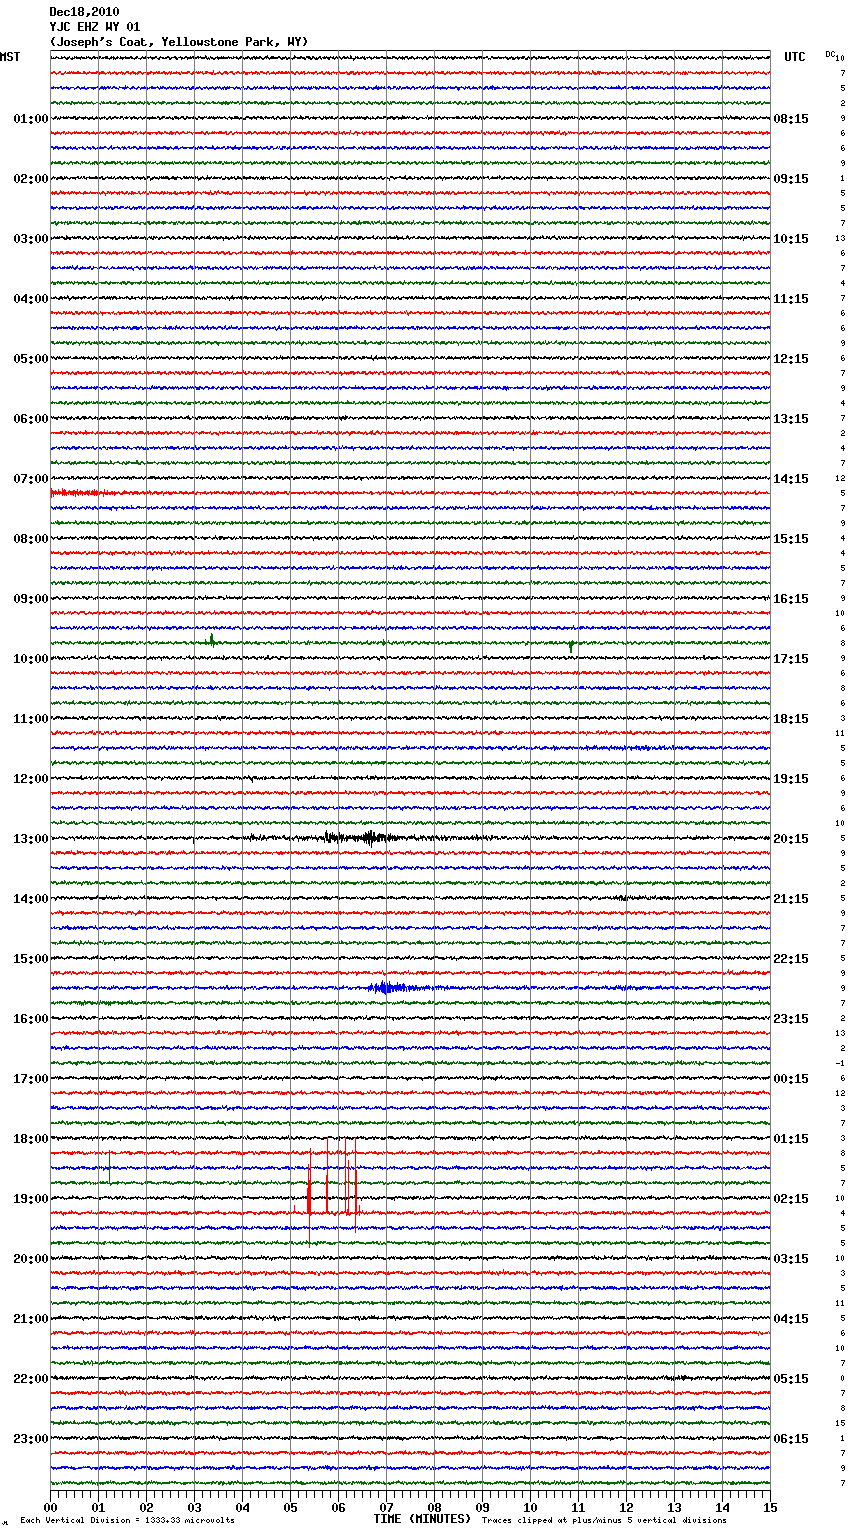Click the MST column label
This screenshot has height=1534, width=850.
coord(10,57)
